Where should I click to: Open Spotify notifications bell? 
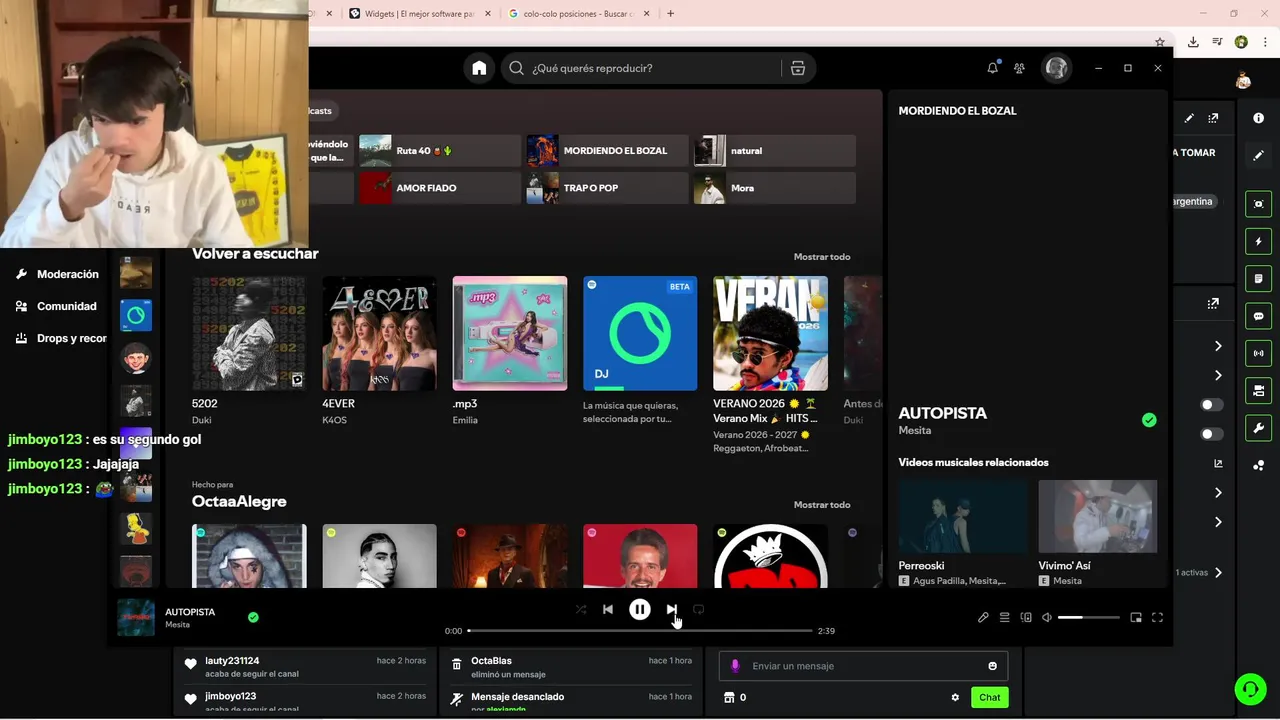pos(992,68)
